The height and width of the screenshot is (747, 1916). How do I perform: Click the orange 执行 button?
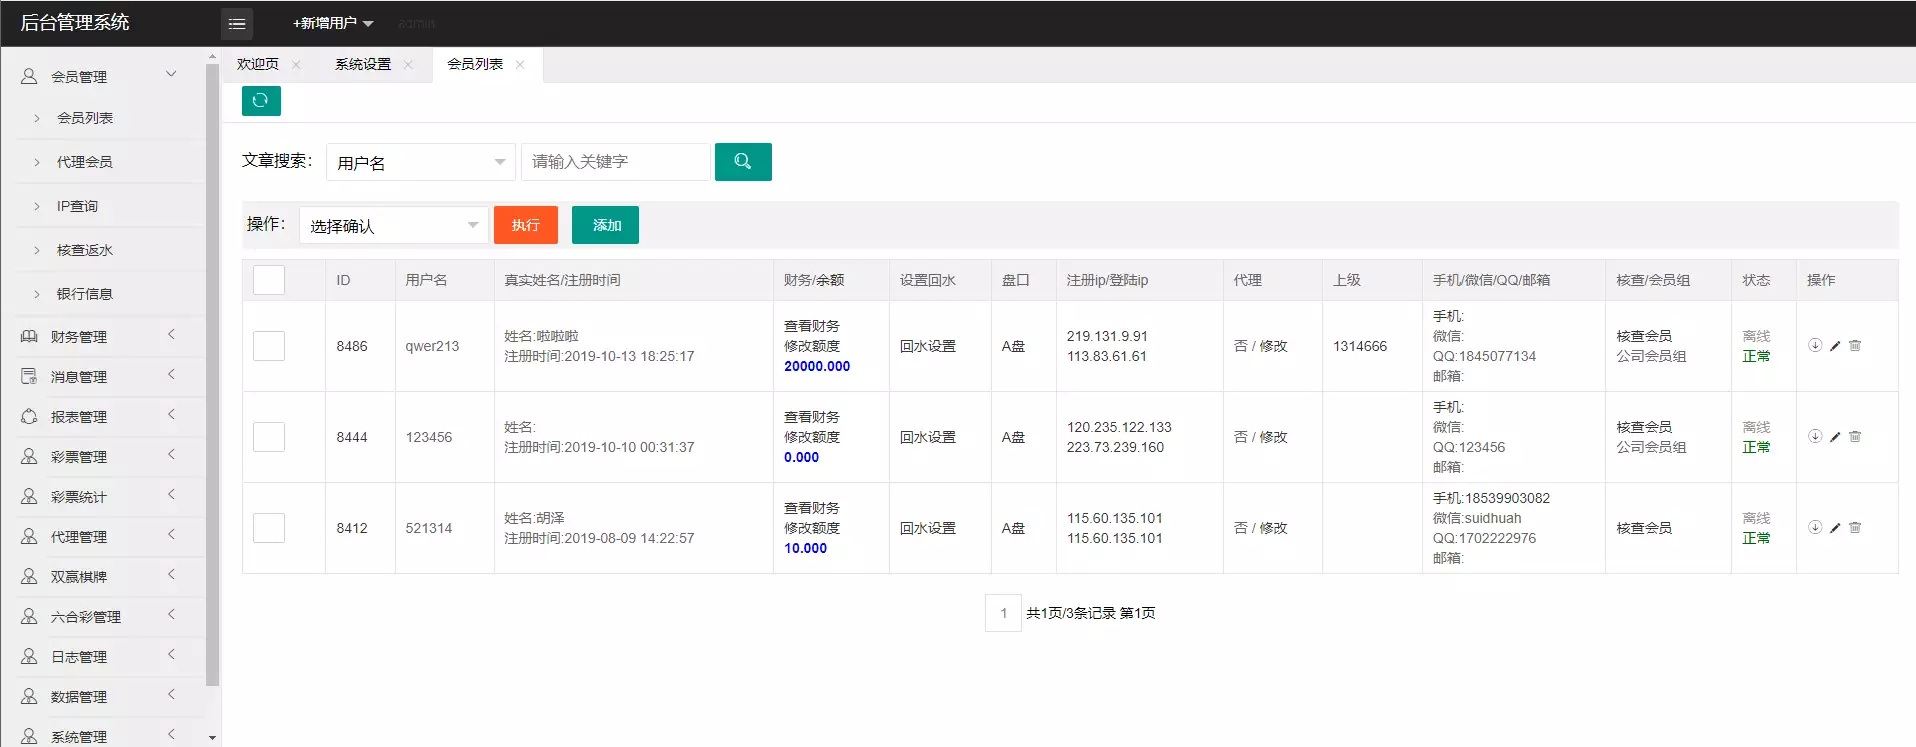(526, 225)
